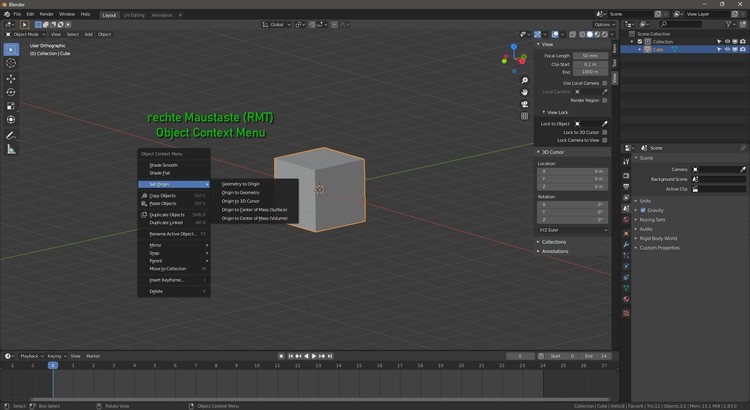This screenshot has height=410, width=750.
Task: Click the zoom view magnifier icon
Action: (x=525, y=80)
